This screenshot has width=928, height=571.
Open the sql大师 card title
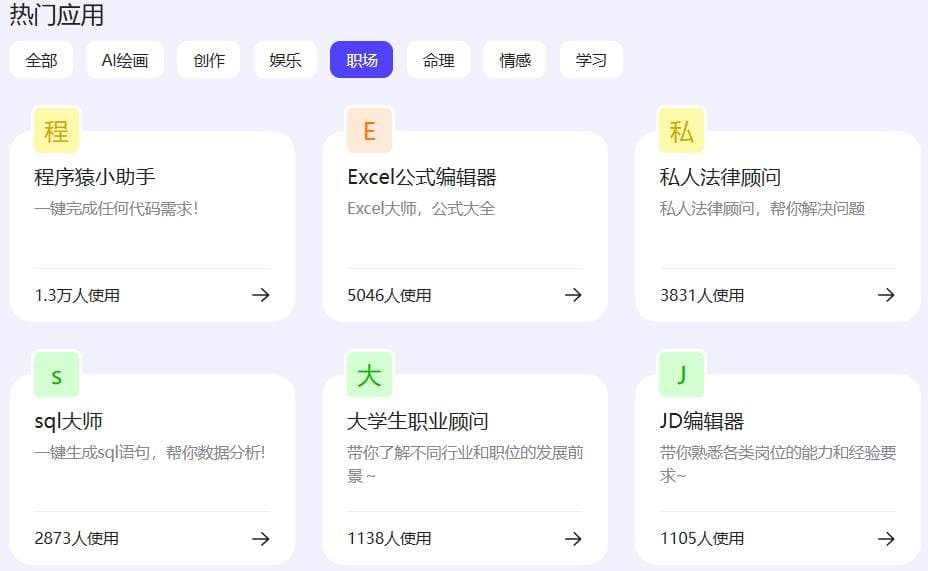click(69, 421)
